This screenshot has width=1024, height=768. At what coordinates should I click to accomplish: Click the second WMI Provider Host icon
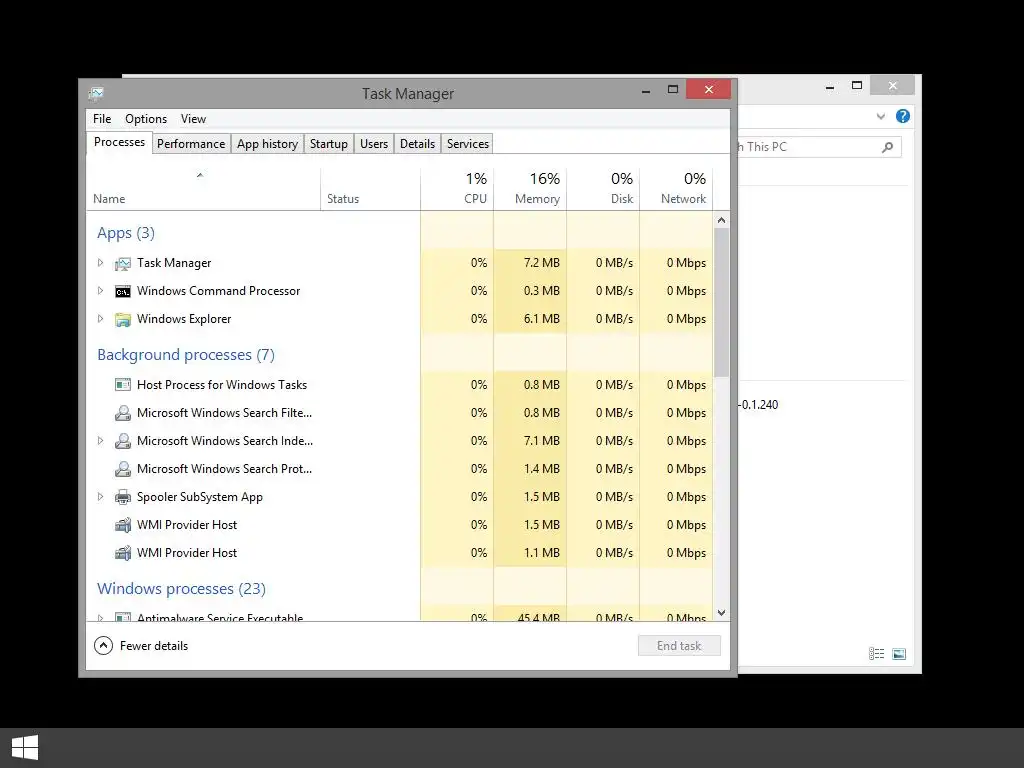pyautogui.click(x=123, y=553)
